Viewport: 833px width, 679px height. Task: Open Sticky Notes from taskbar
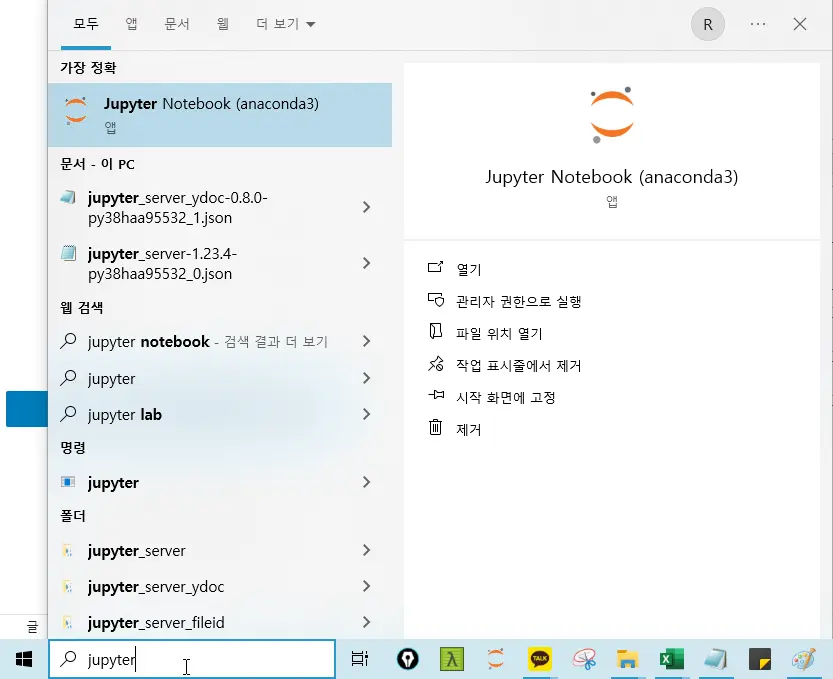pyautogui.click(x=759, y=659)
